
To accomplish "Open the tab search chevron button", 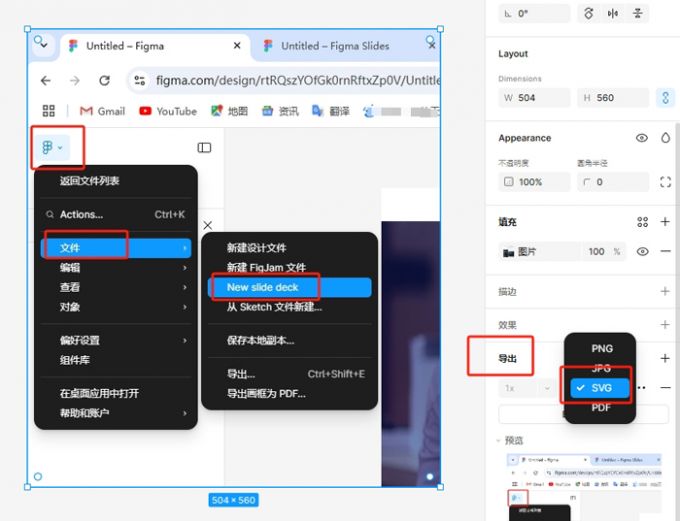I will [x=43, y=45].
